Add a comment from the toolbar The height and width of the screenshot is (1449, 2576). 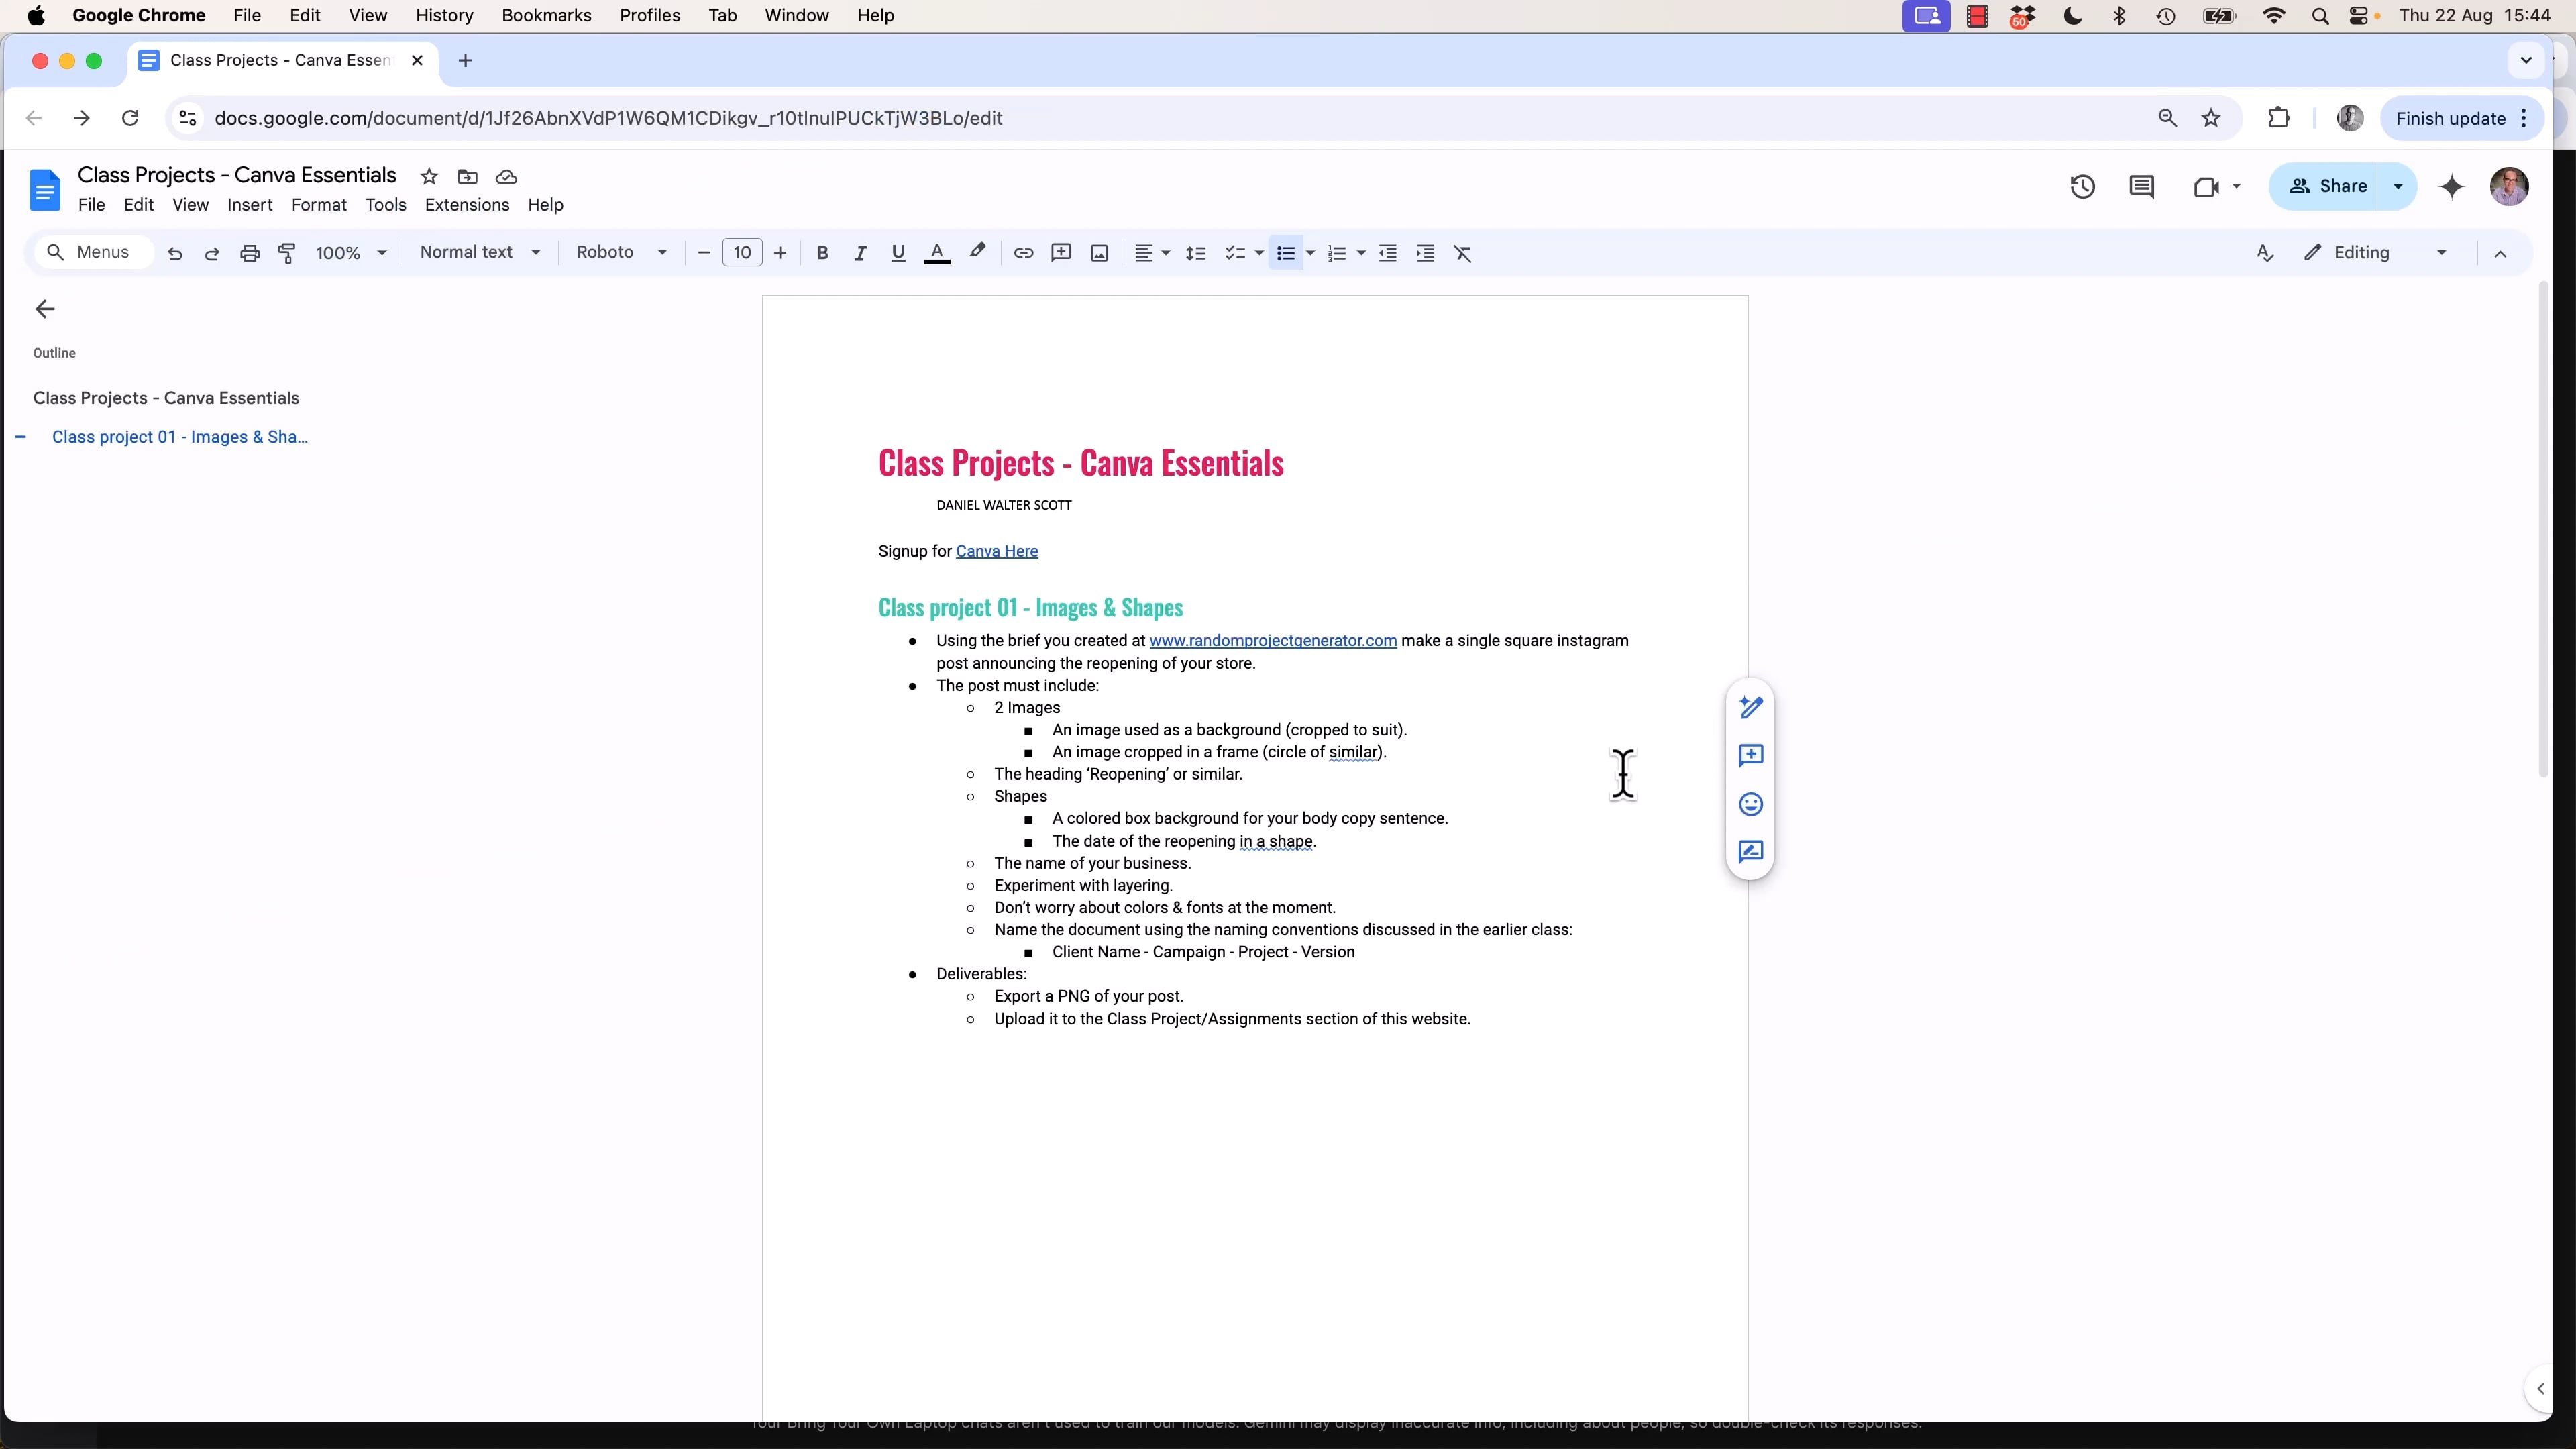click(1061, 253)
